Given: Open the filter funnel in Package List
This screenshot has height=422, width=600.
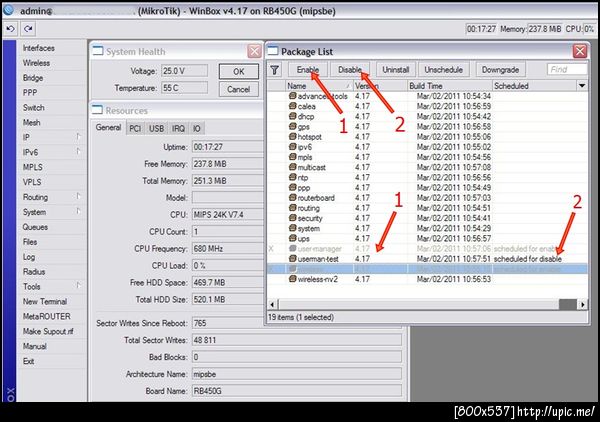Looking at the screenshot, I should (274, 70).
